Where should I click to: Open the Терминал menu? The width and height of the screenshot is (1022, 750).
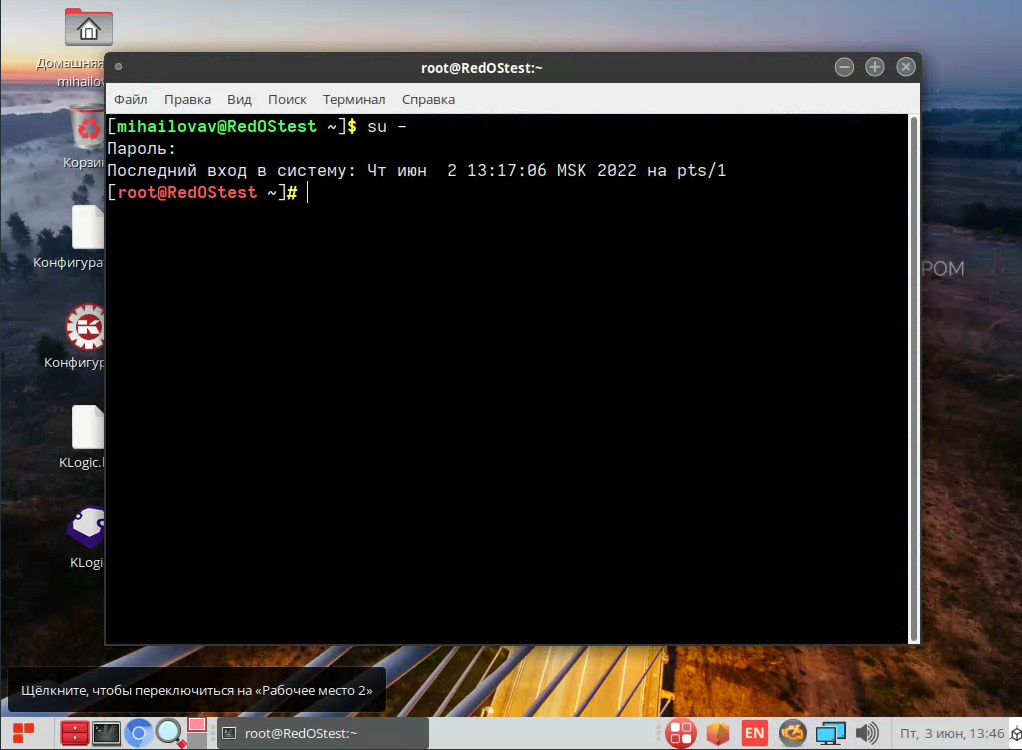[353, 100]
